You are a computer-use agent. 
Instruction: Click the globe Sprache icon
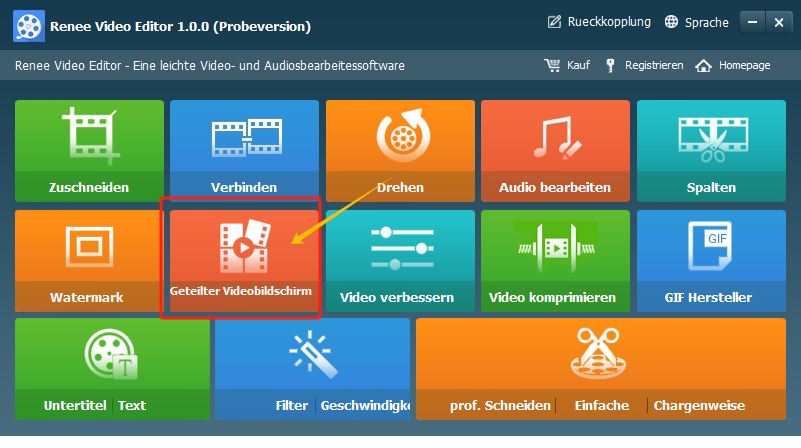[x=671, y=22]
